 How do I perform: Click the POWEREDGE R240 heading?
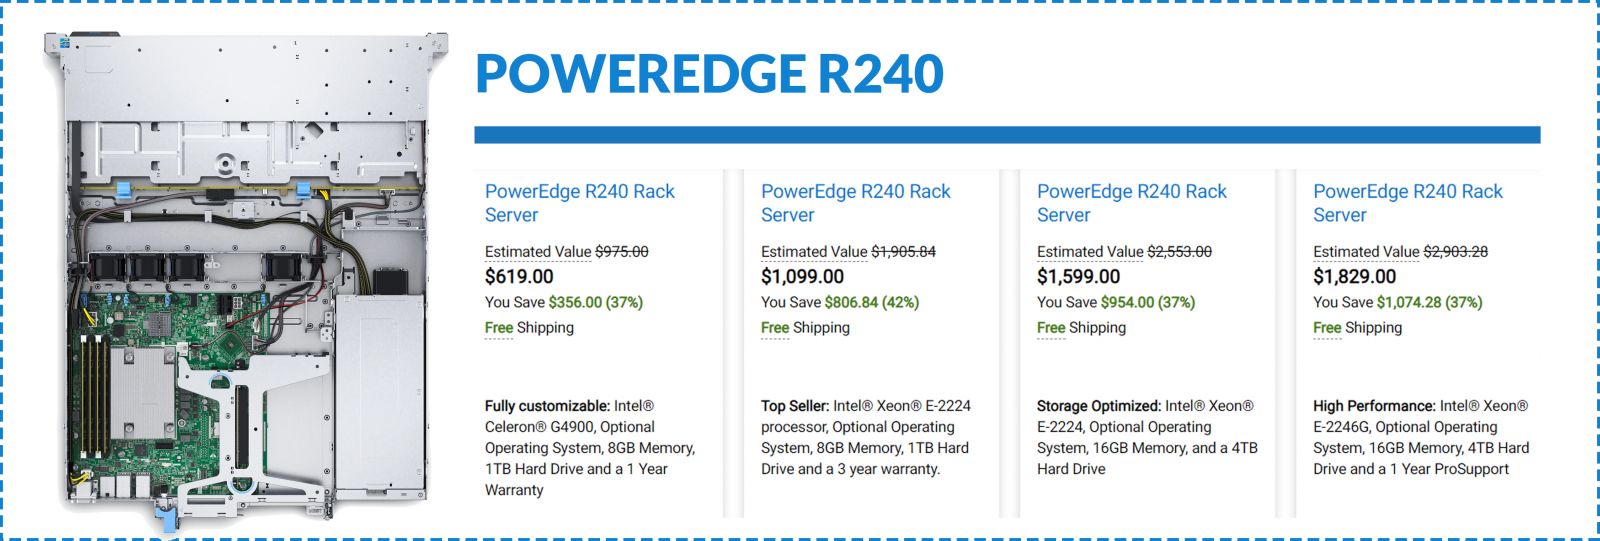click(x=709, y=73)
